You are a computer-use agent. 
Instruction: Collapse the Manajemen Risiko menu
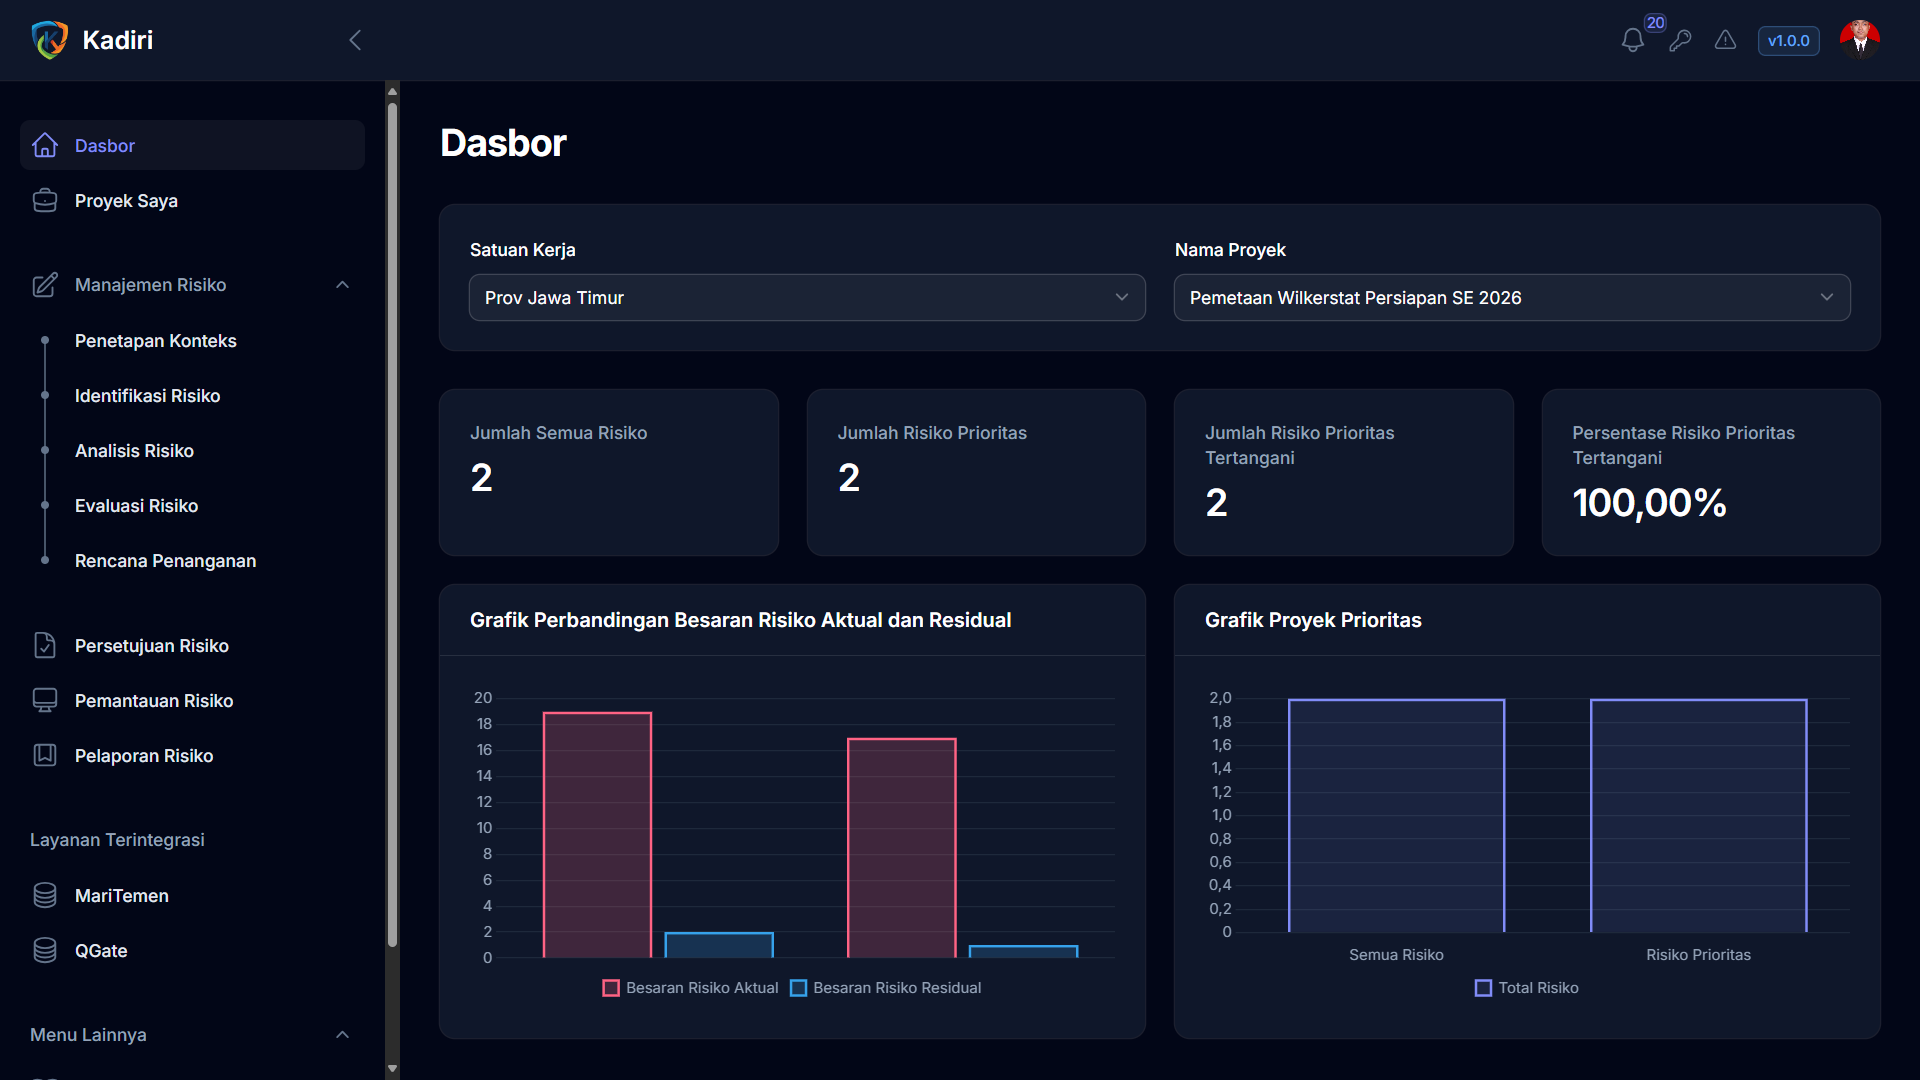coord(342,285)
